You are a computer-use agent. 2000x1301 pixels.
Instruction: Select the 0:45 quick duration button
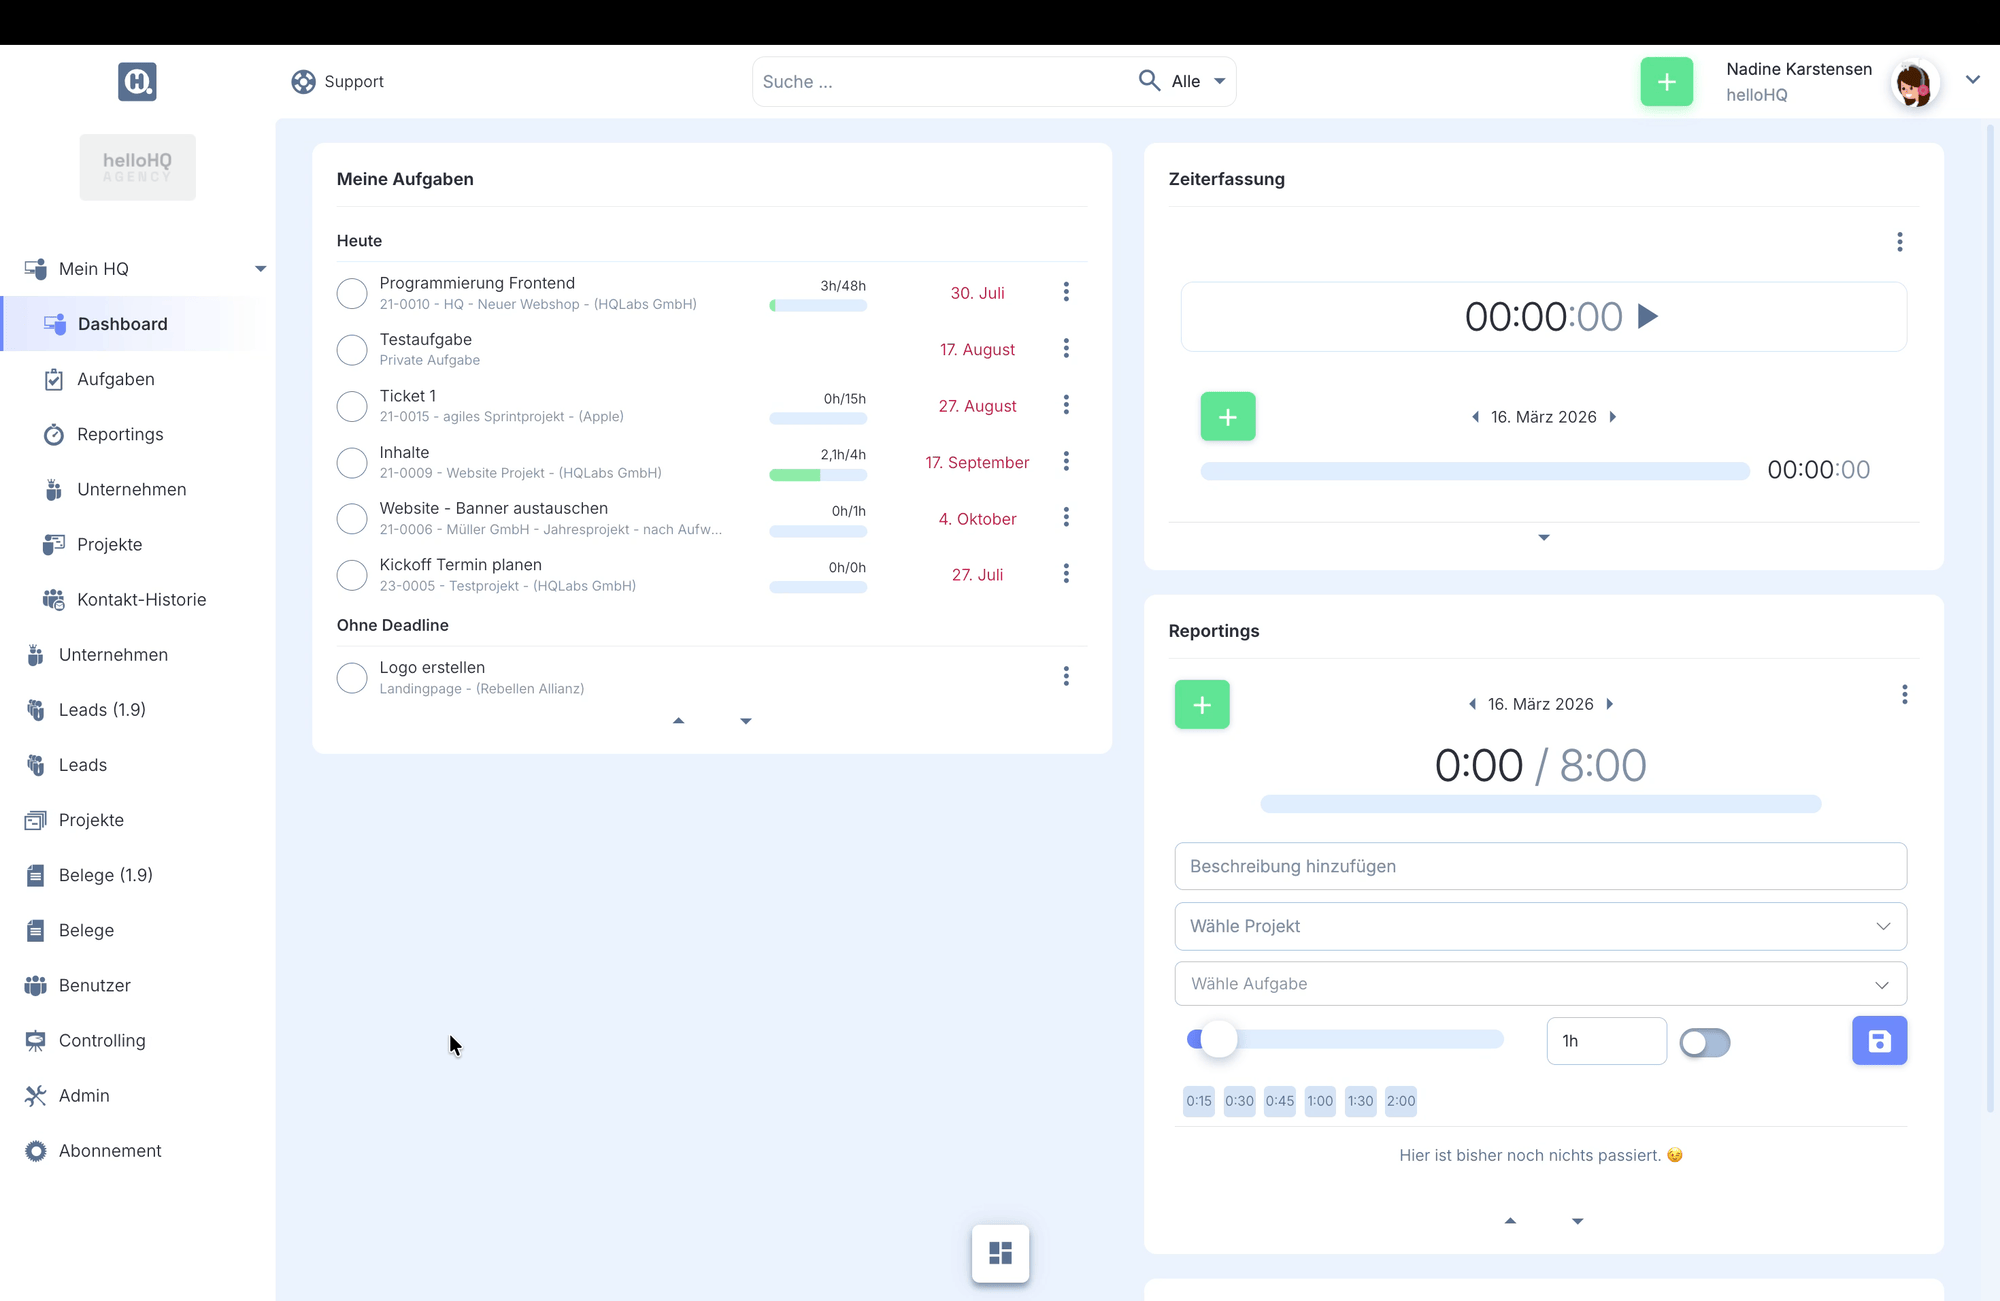pos(1279,1101)
